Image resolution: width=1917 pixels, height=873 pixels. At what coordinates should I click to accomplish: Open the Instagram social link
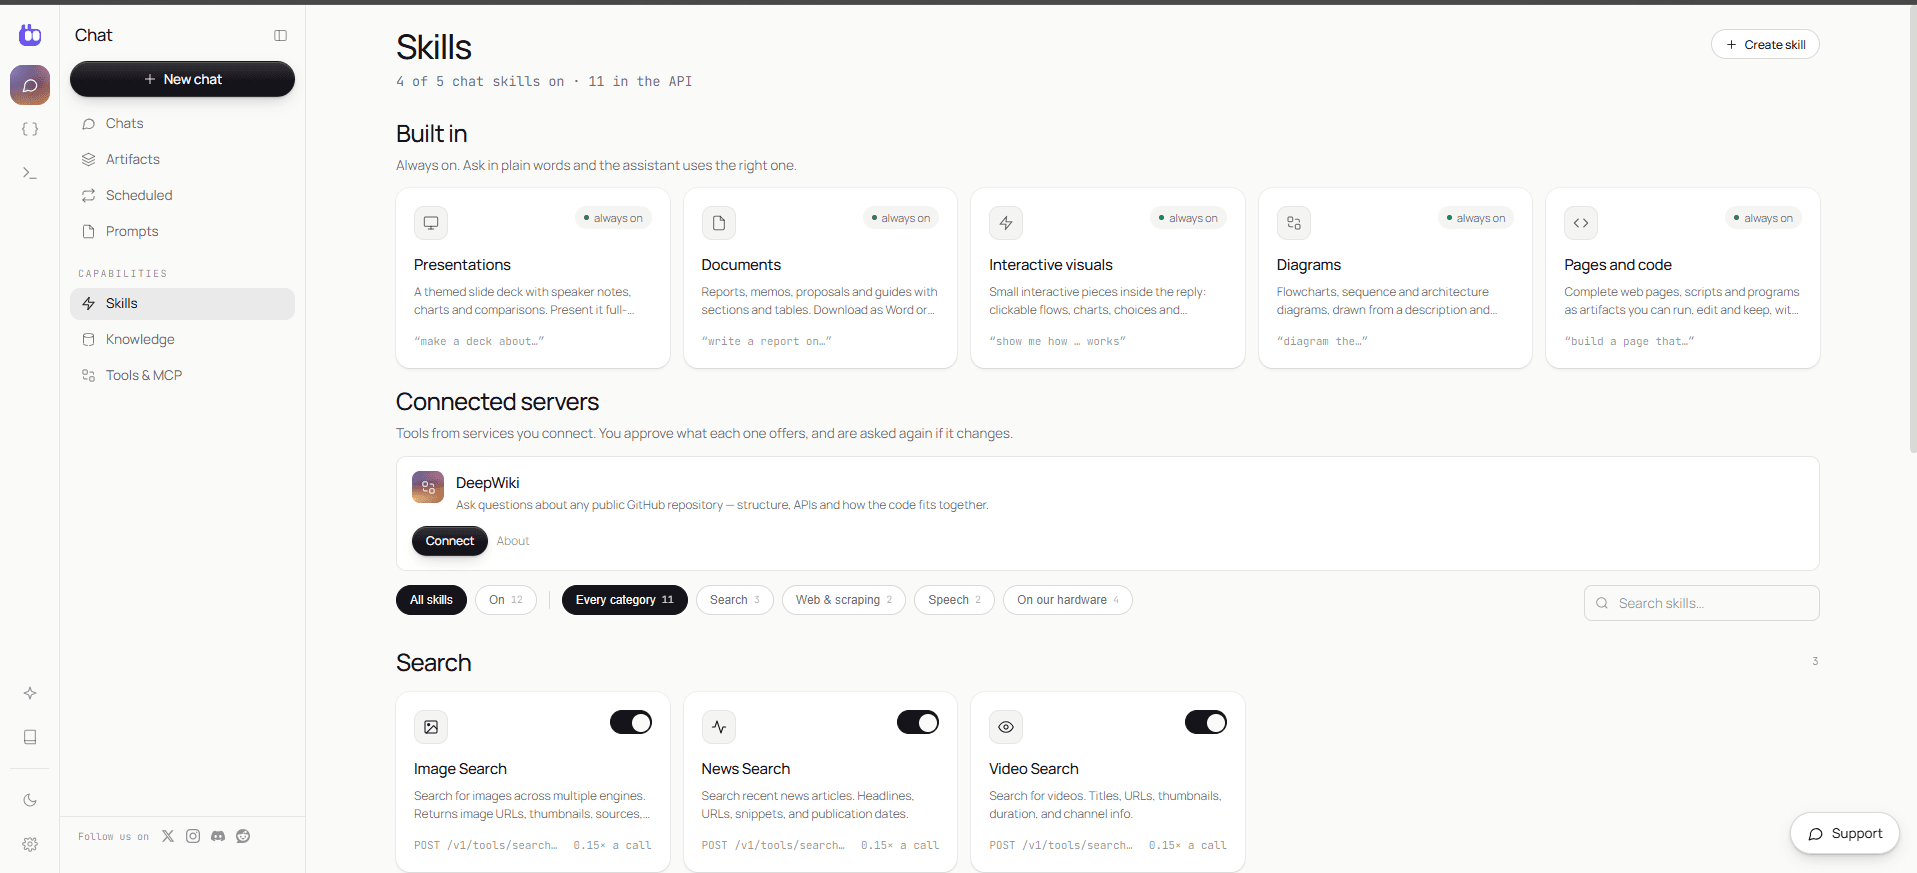point(193,836)
